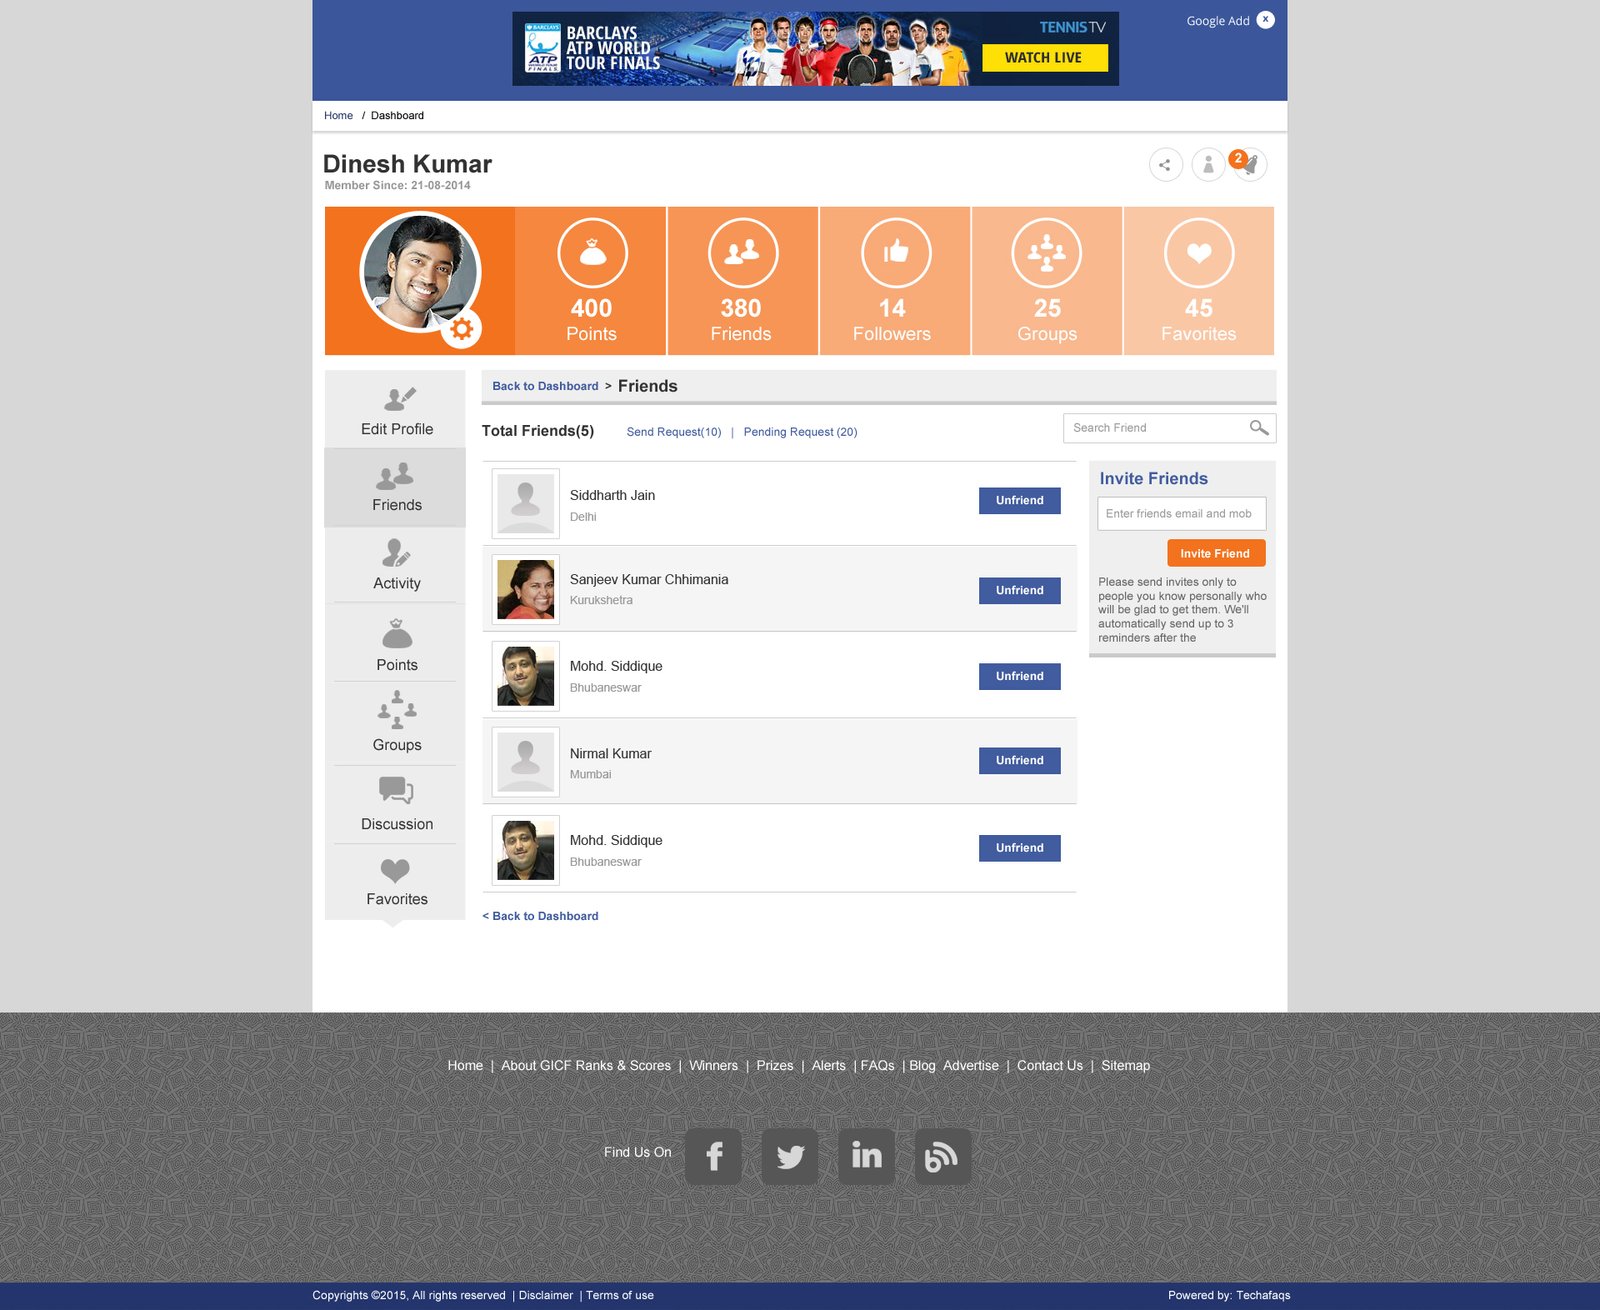Viewport: 1600px width, 1310px height.
Task: Open the notification bell with badge 2
Action: point(1249,165)
